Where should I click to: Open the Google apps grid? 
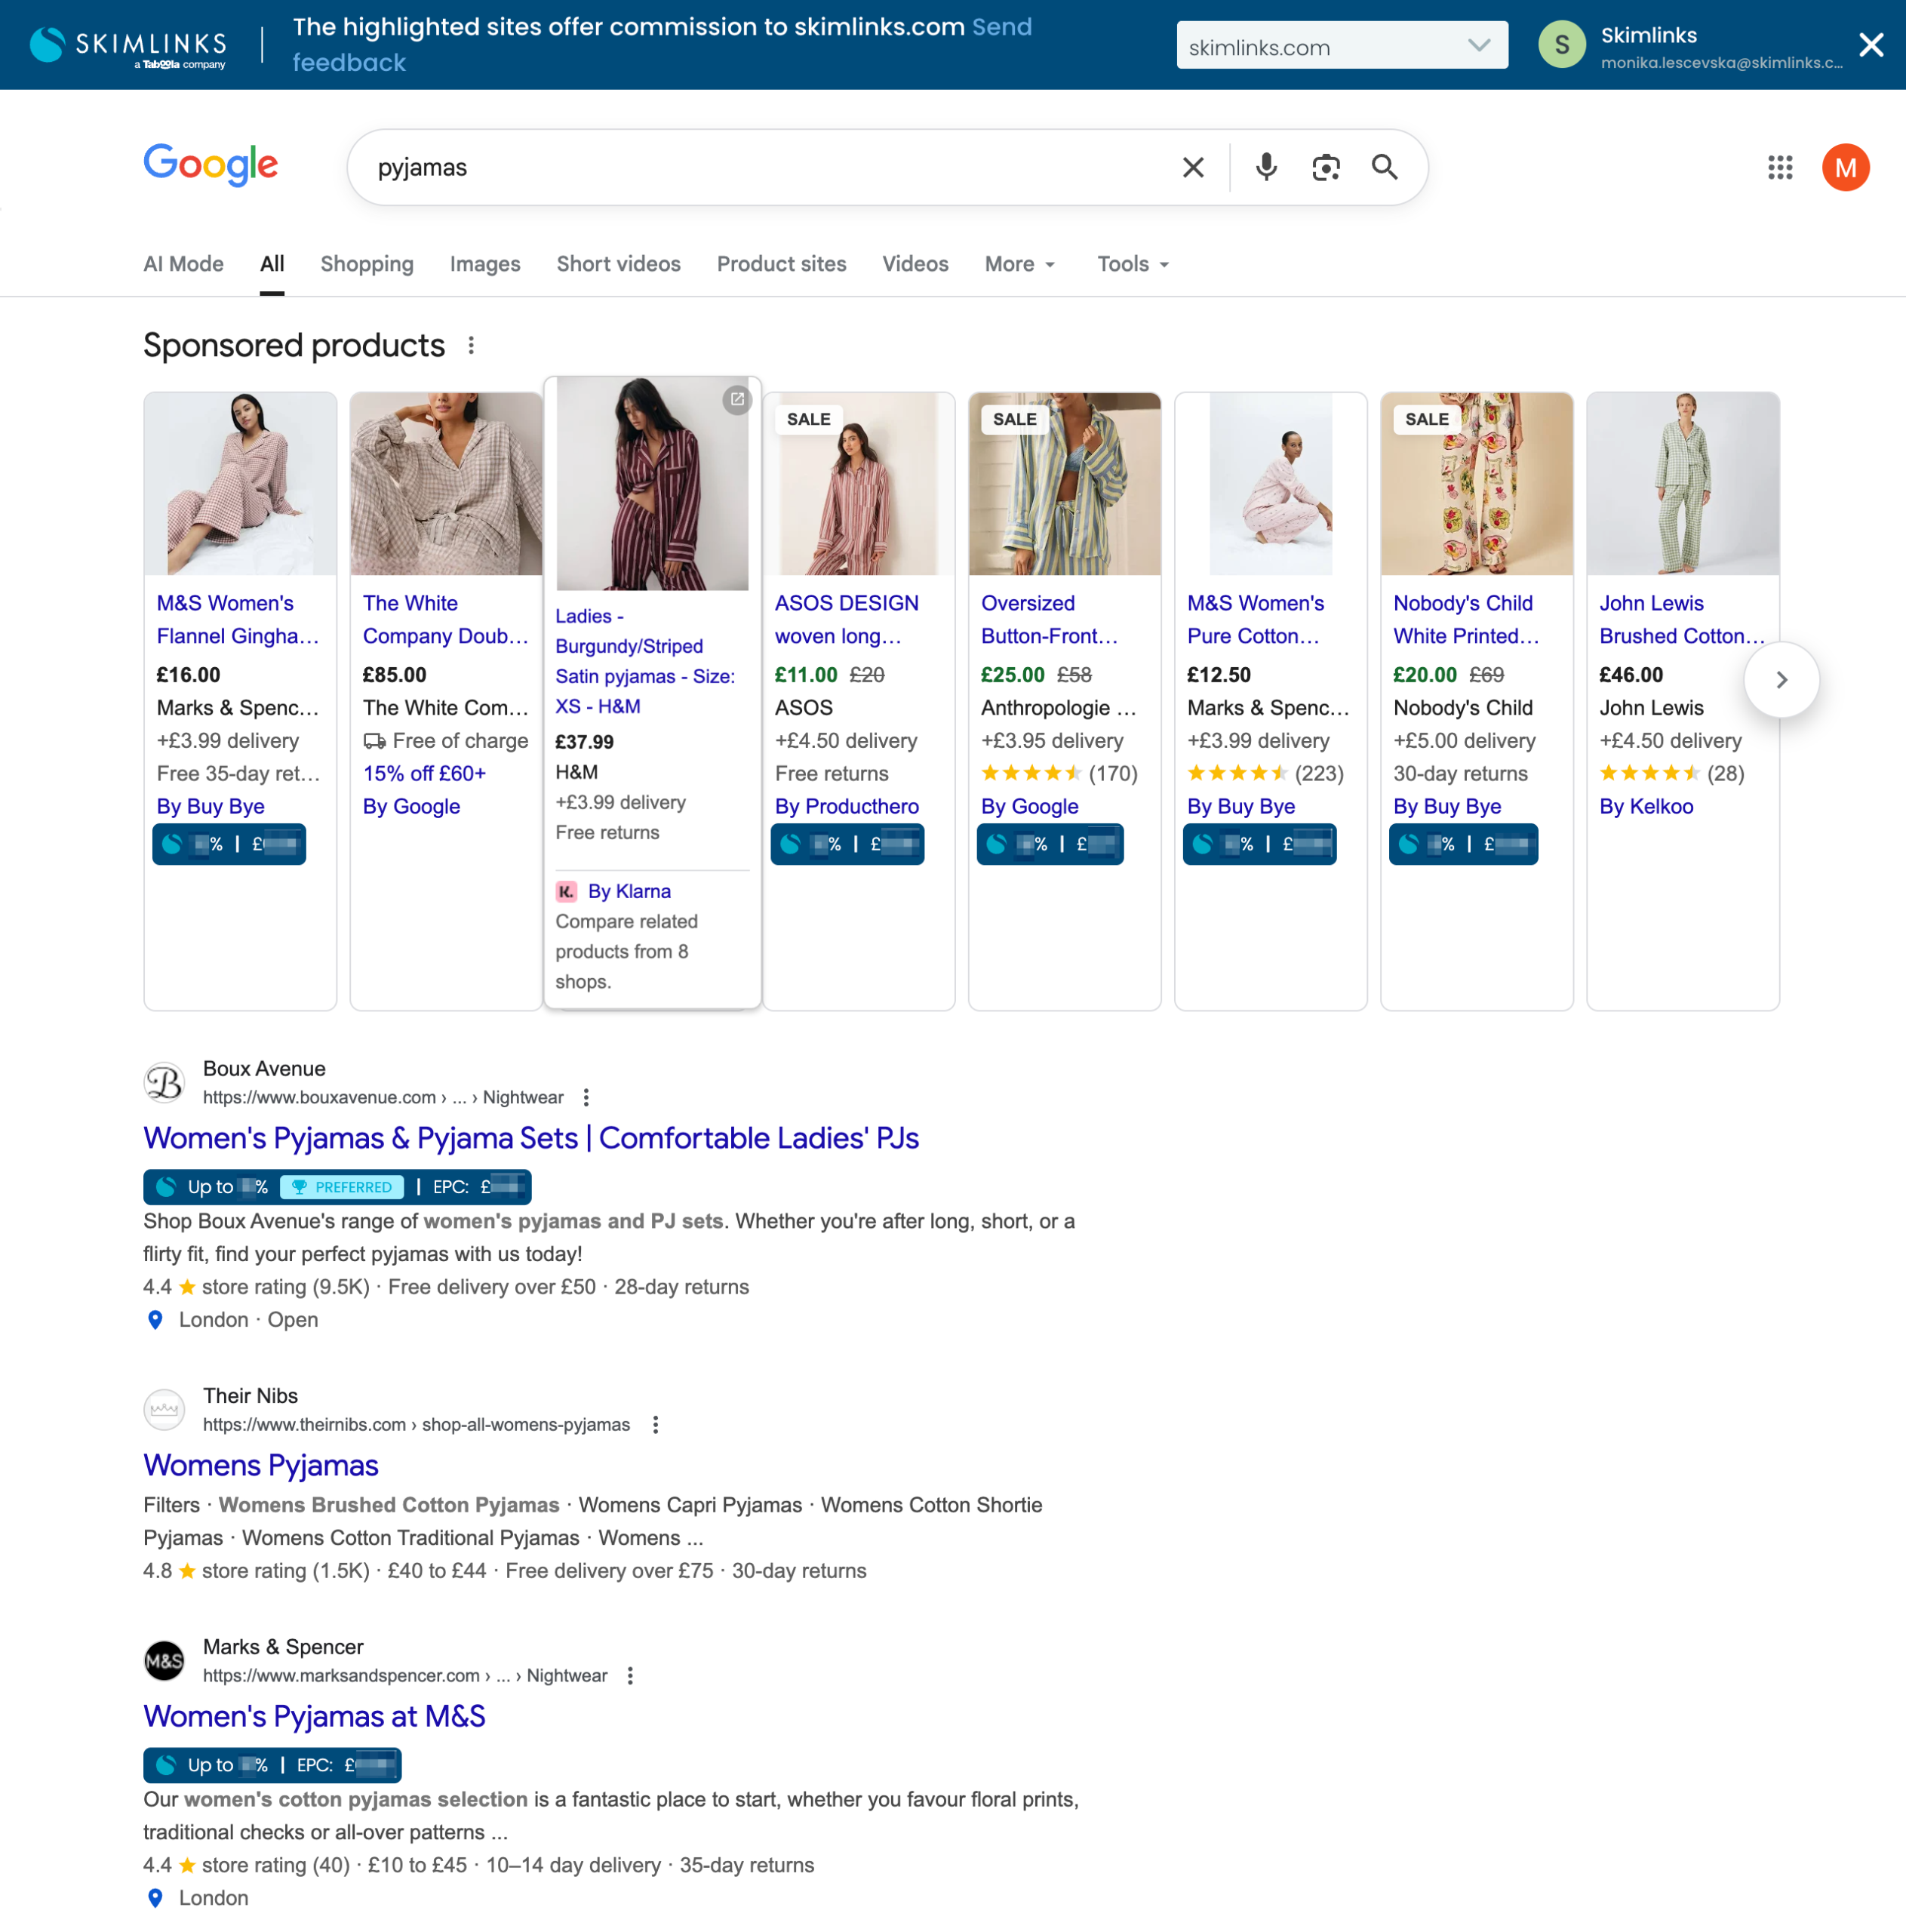(1780, 167)
